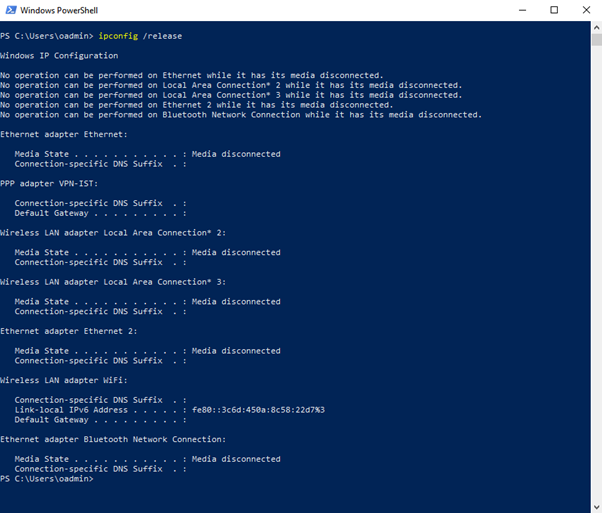Click the error line for 'Ethernet 2' media disconnected

tap(197, 105)
